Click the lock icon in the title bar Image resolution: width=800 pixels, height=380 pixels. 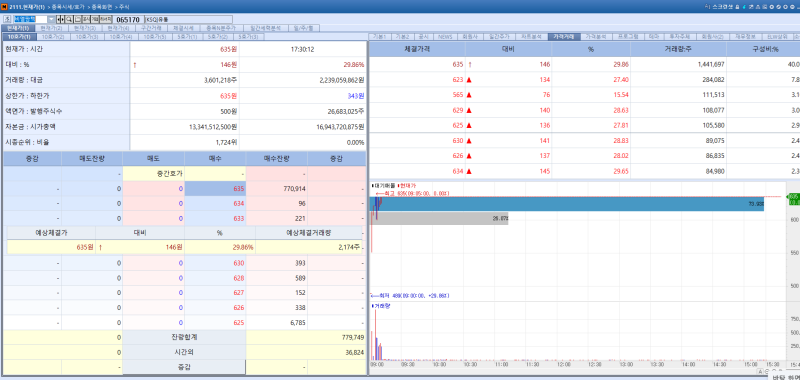pyautogui.click(x=737, y=7)
